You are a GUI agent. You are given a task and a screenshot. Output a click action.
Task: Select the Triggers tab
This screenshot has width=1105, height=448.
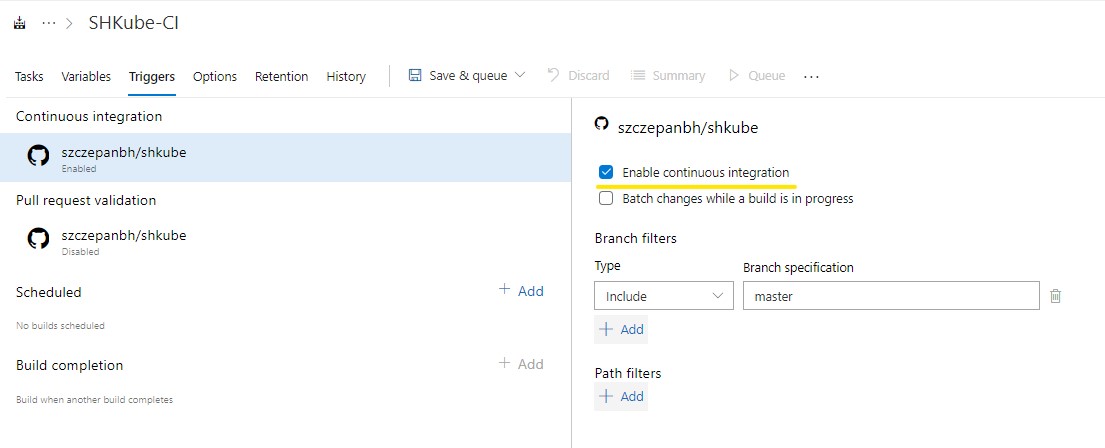(x=152, y=76)
